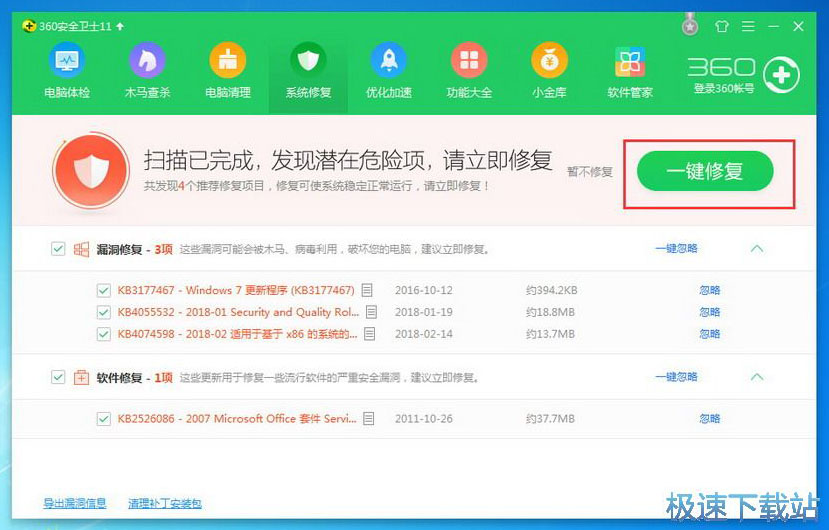View details document icon for KB4074598
The width and height of the screenshot is (829, 530).
(370, 334)
